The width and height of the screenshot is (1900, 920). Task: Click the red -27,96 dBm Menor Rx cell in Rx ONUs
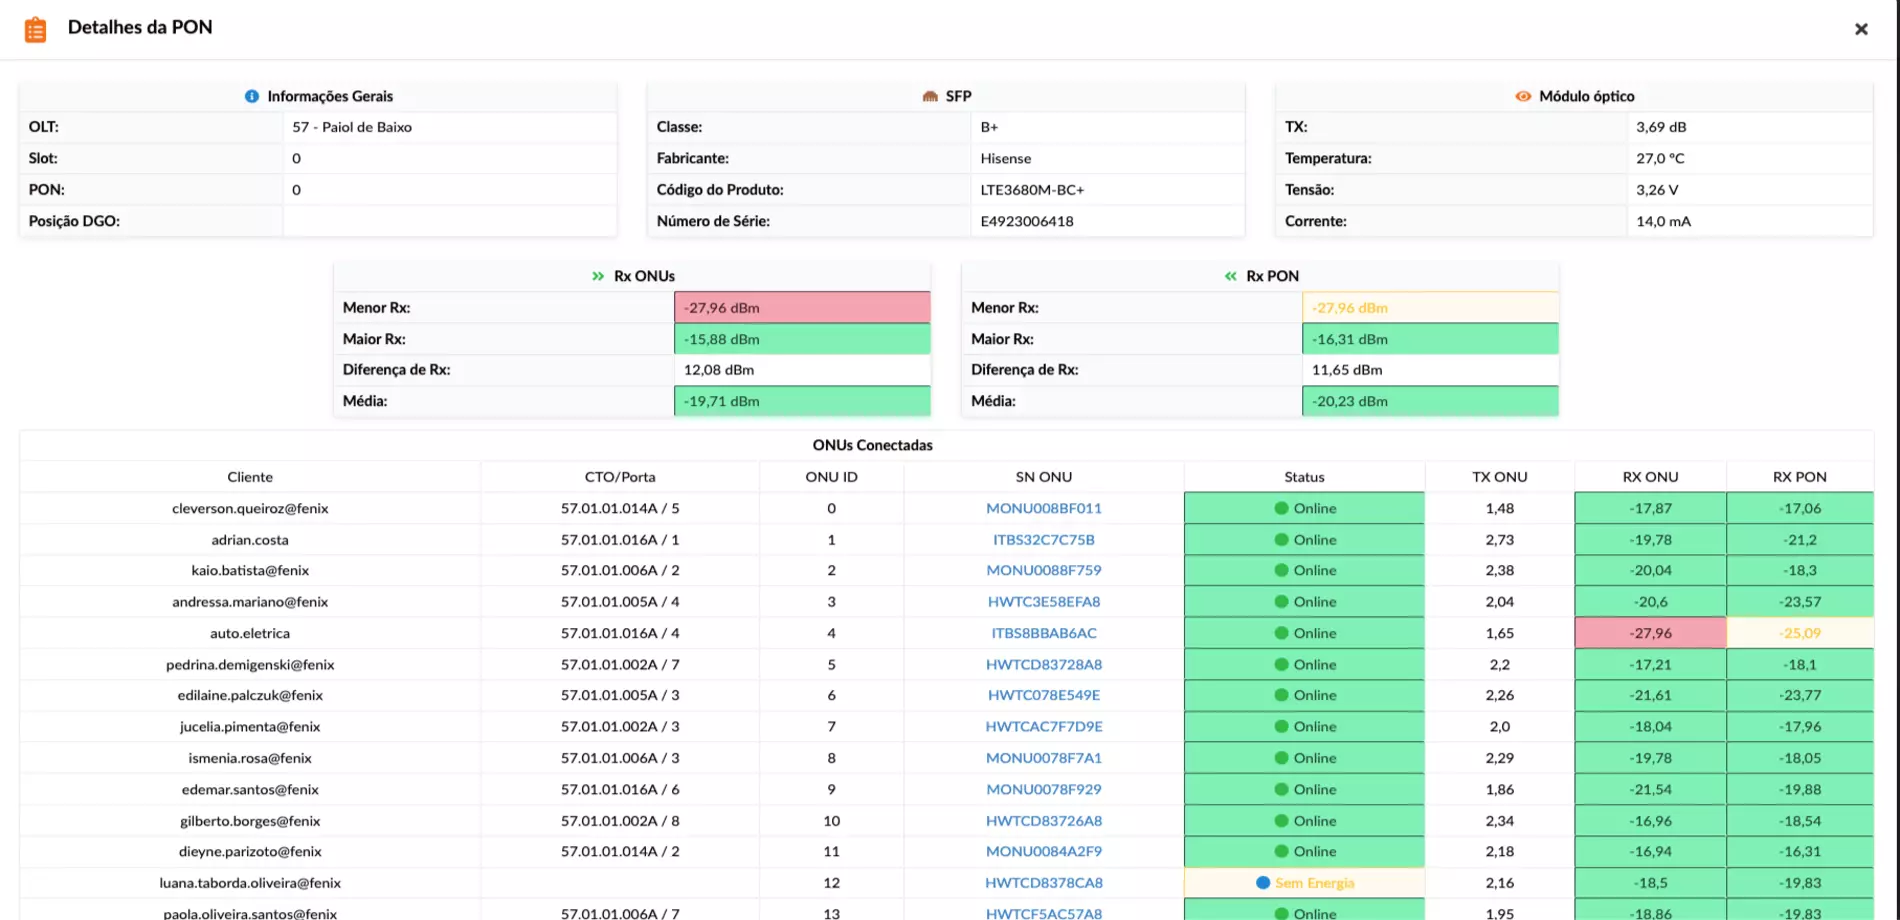point(802,307)
